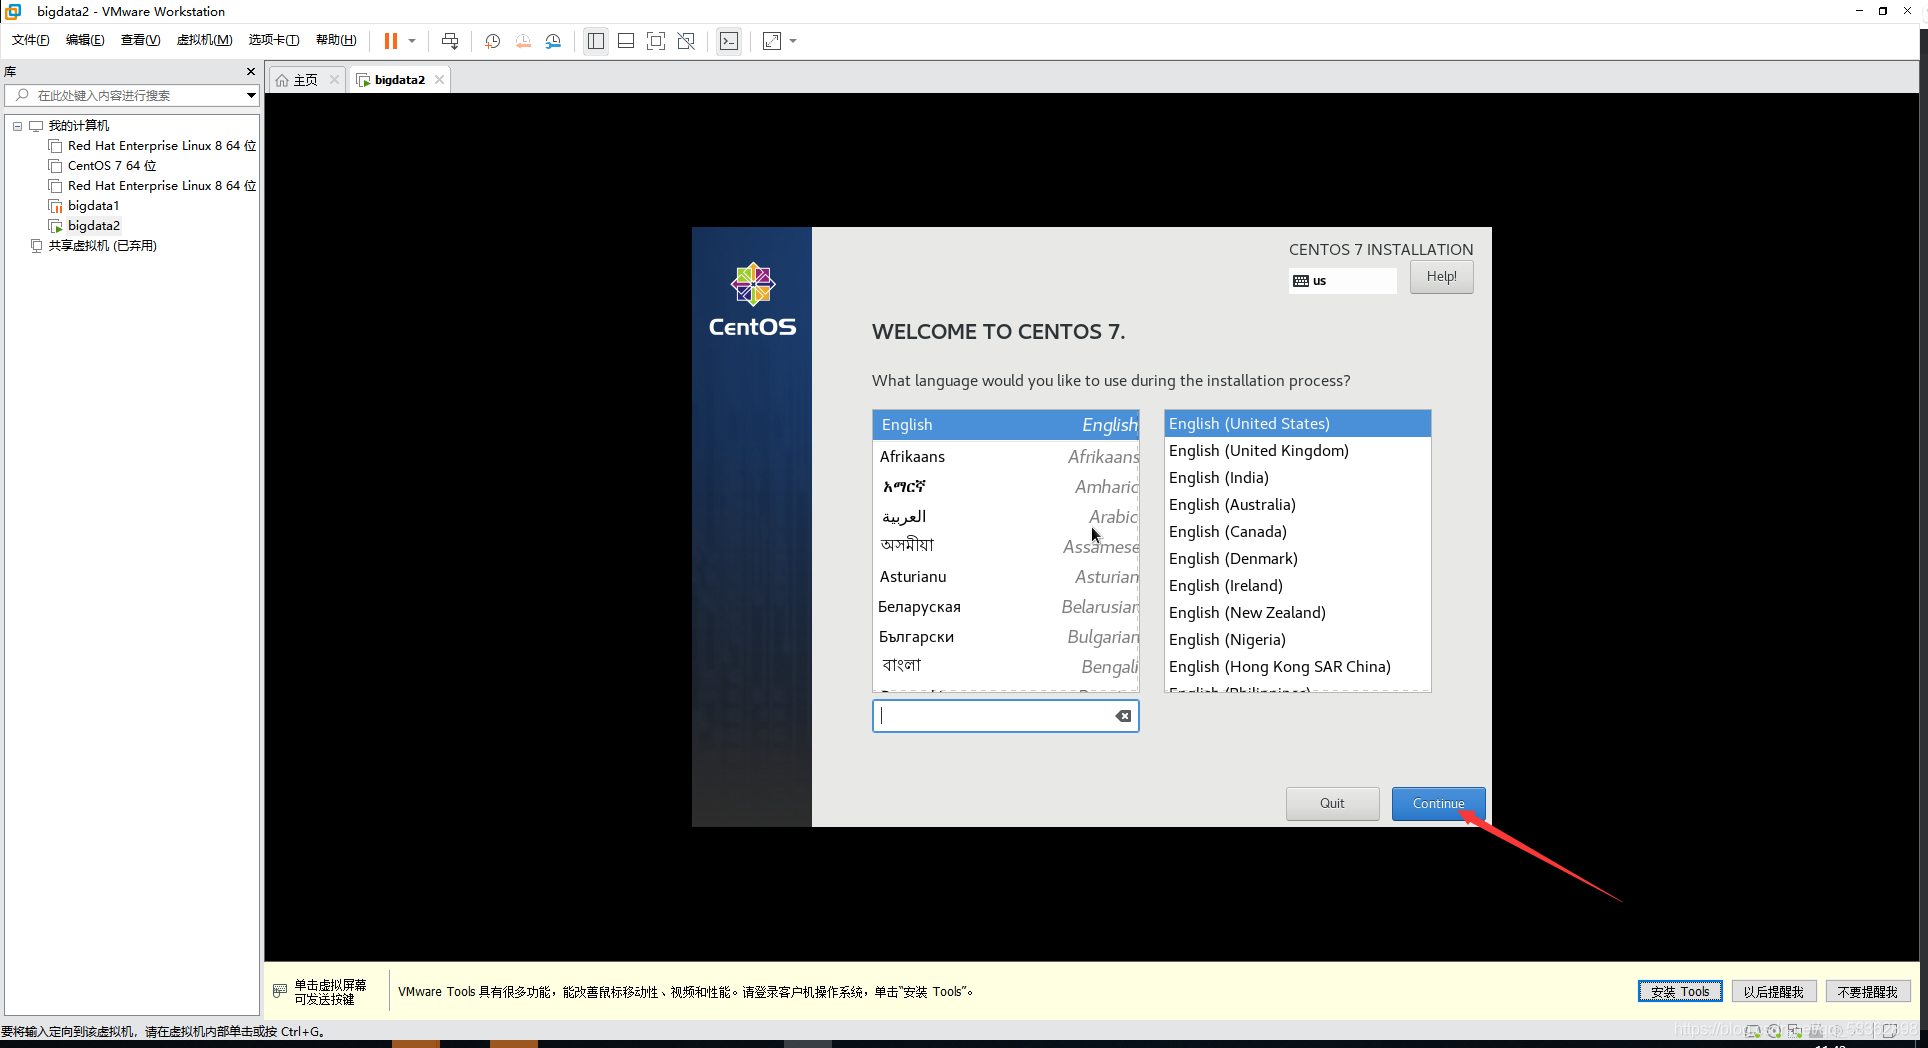Open the 文件(F) menu
The image size is (1928, 1048).
pyautogui.click(x=30, y=40)
